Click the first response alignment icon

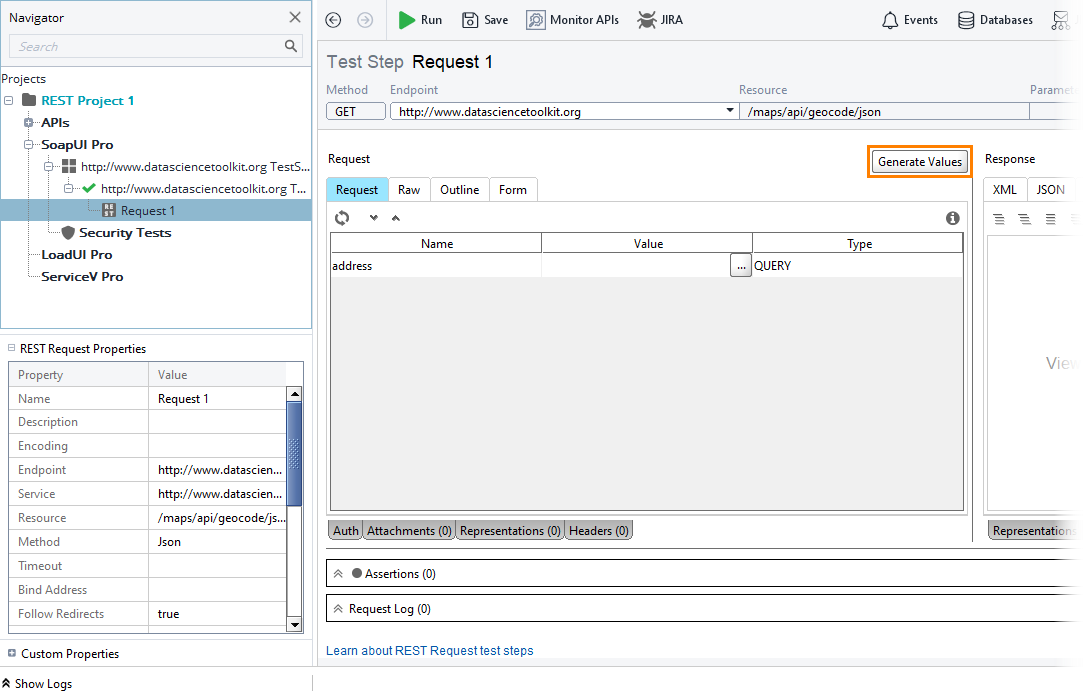[x=999, y=219]
